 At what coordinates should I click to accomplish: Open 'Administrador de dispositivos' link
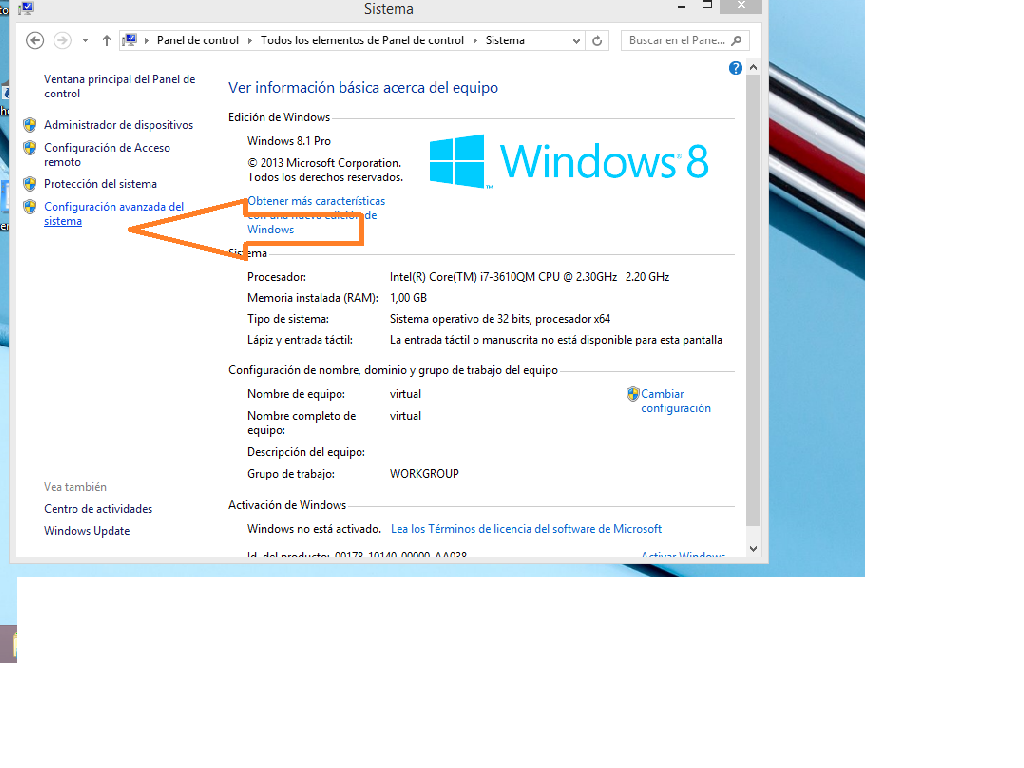pyautogui.click(x=118, y=125)
